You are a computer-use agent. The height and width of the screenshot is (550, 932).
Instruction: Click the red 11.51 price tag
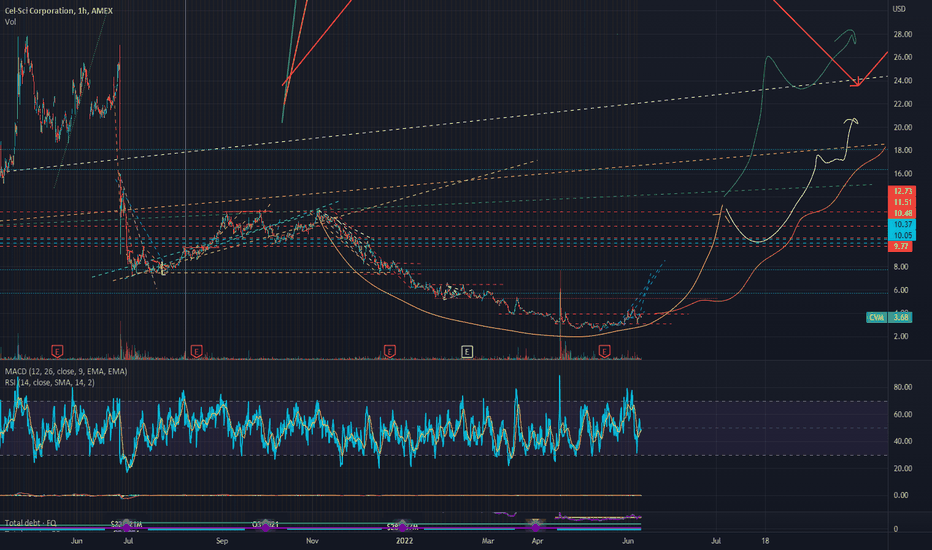pos(902,202)
